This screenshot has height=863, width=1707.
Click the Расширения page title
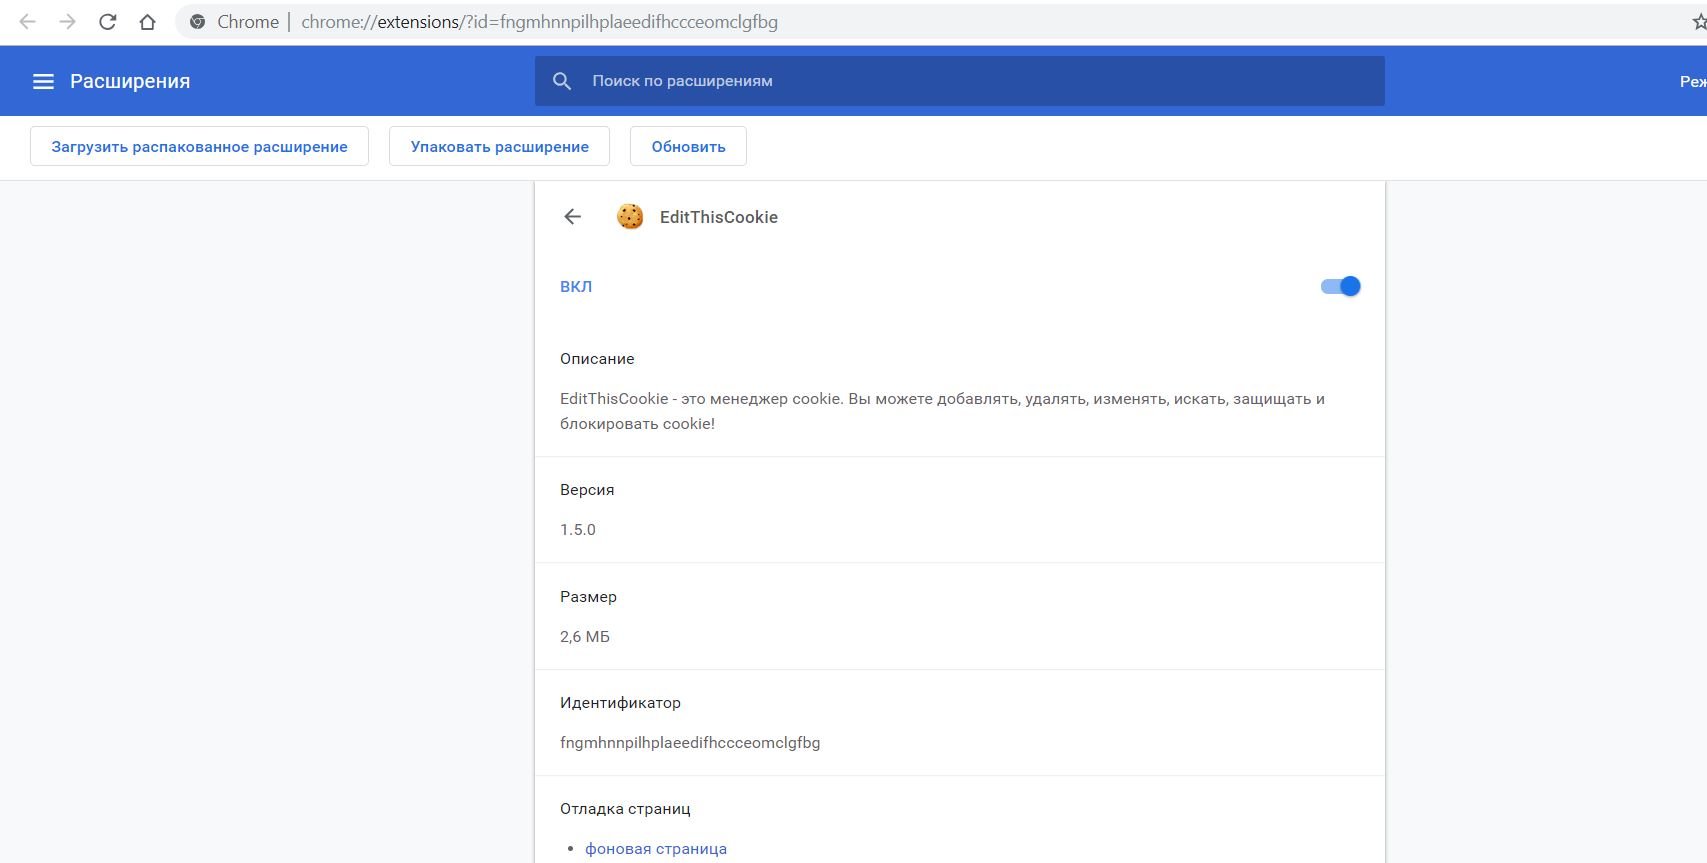click(x=130, y=81)
